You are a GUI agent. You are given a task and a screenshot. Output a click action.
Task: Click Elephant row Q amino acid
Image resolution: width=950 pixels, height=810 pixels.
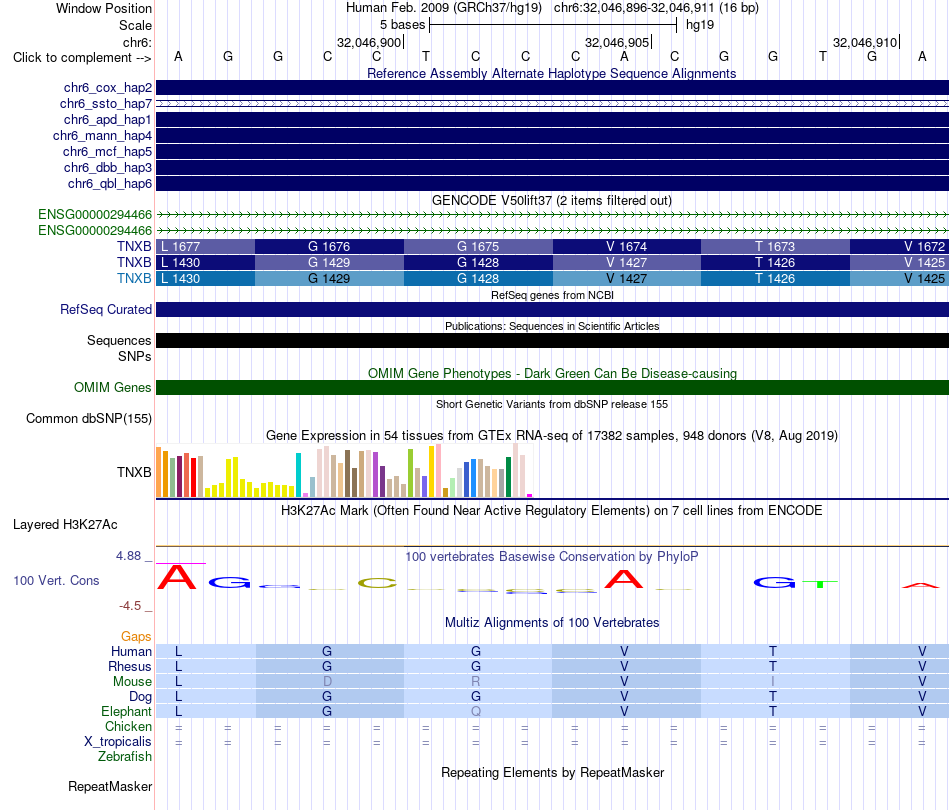click(476, 711)
